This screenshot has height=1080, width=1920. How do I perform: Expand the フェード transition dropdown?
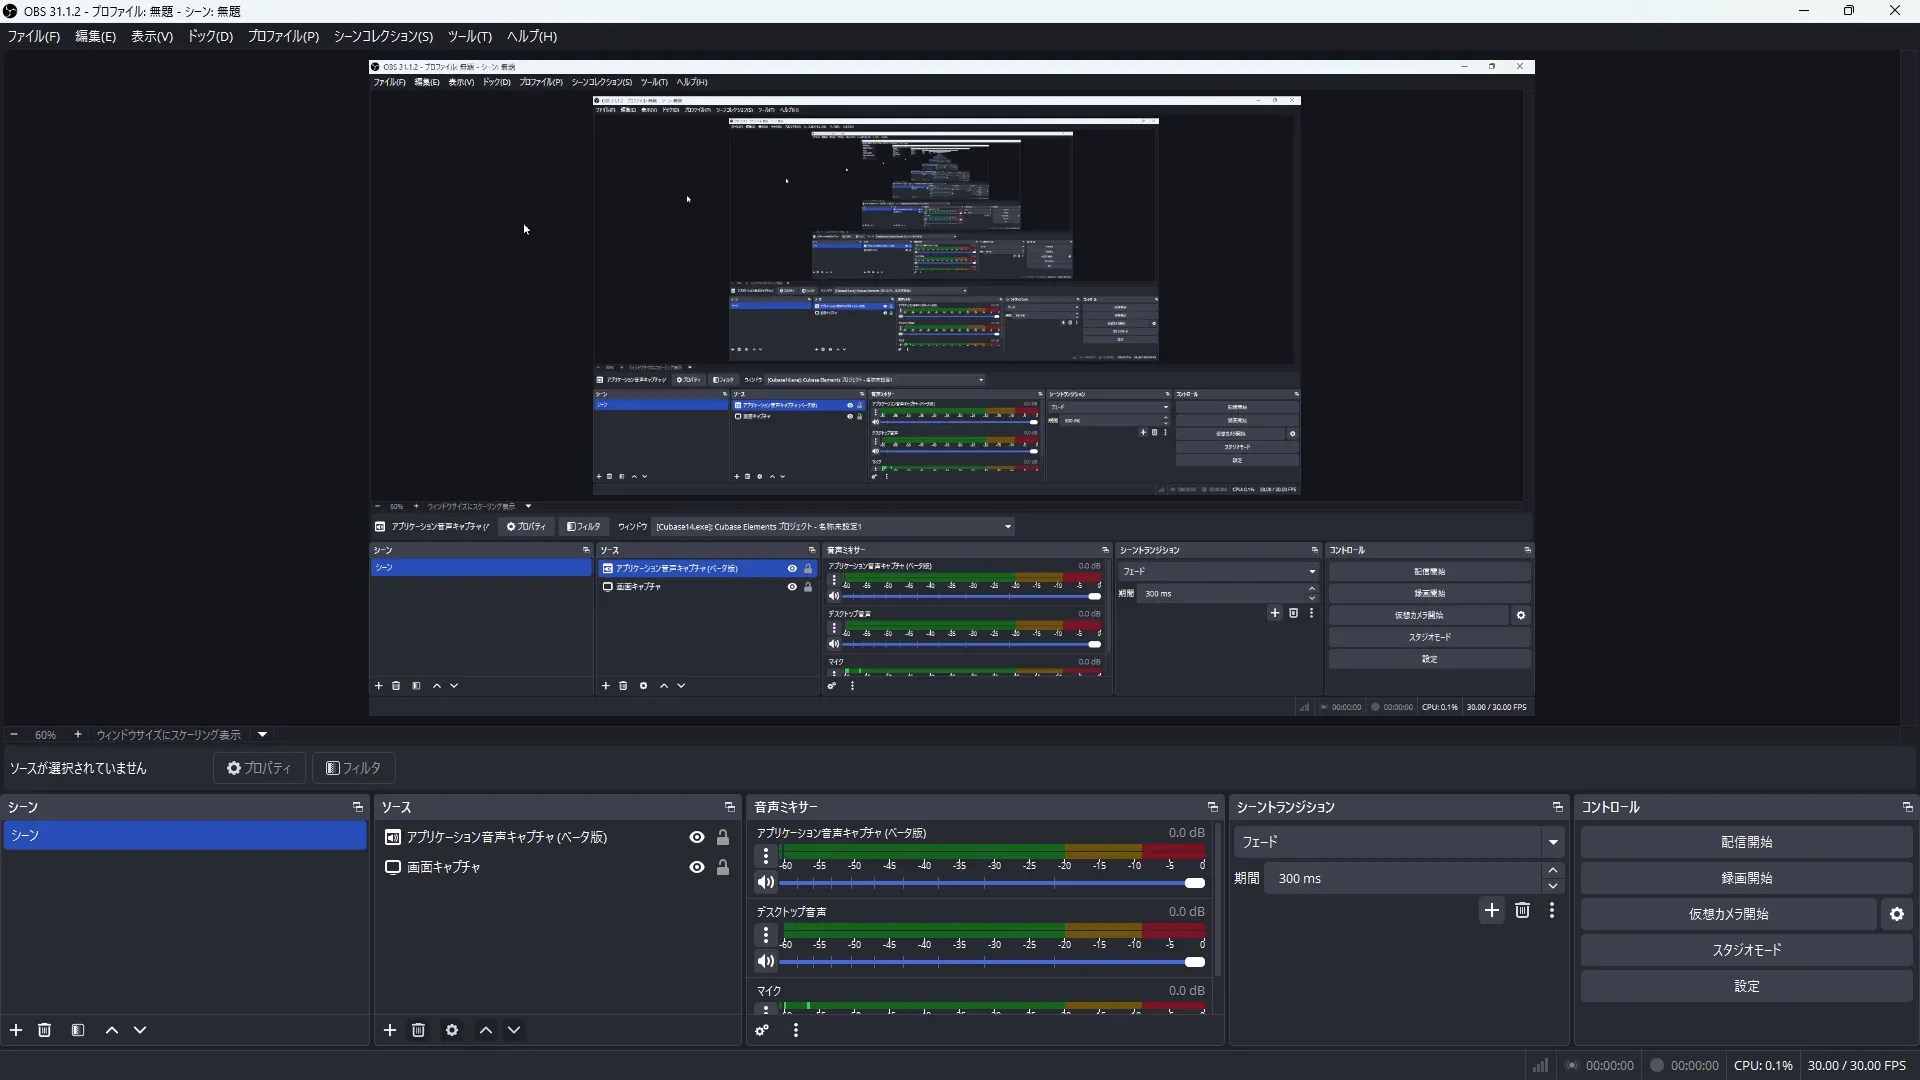click(1552, 842)
